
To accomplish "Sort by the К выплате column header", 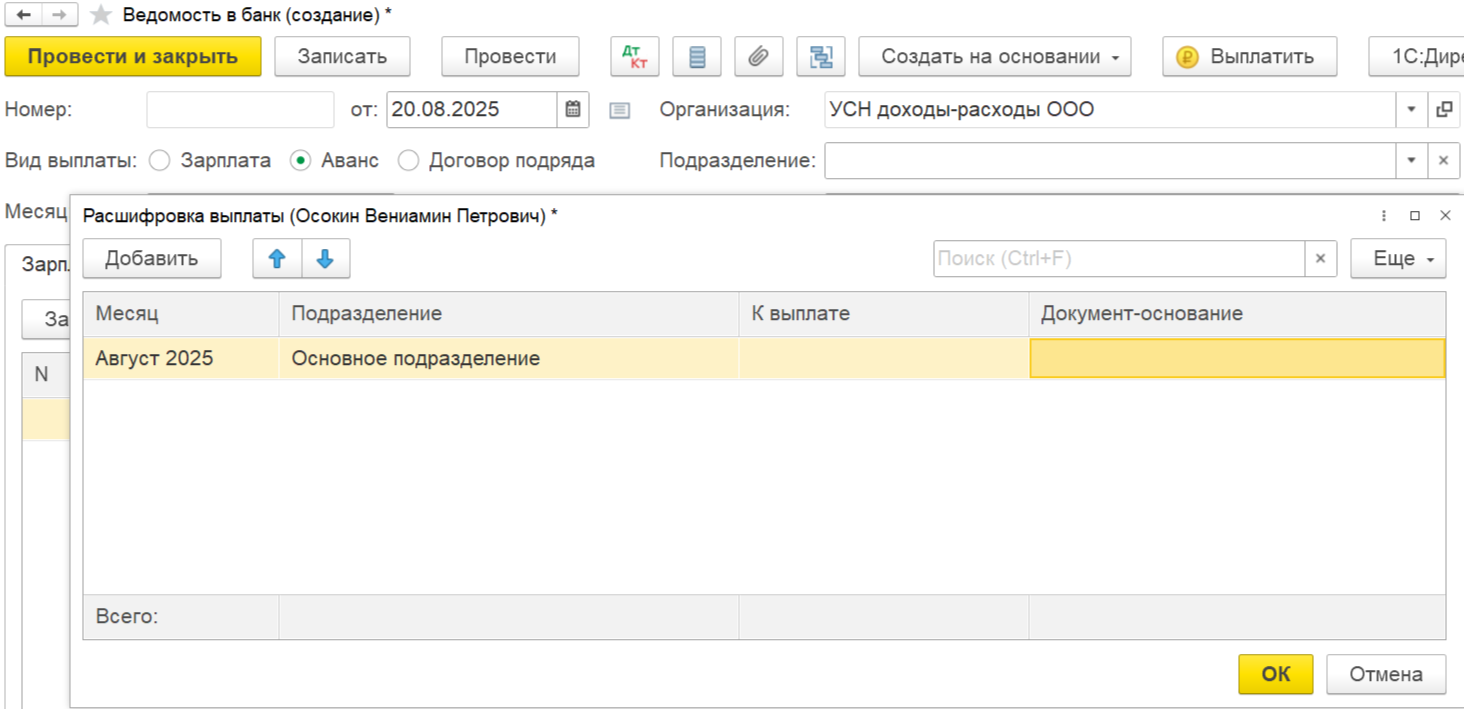I will tap(883, 314).
